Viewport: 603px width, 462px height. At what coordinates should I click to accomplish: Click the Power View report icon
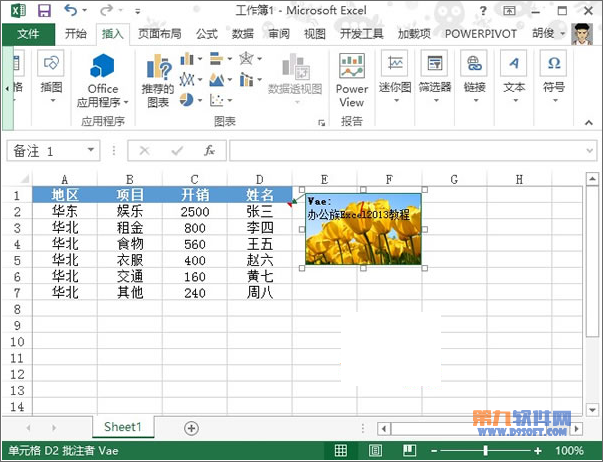pyautogui.click(x=351, y=80)
